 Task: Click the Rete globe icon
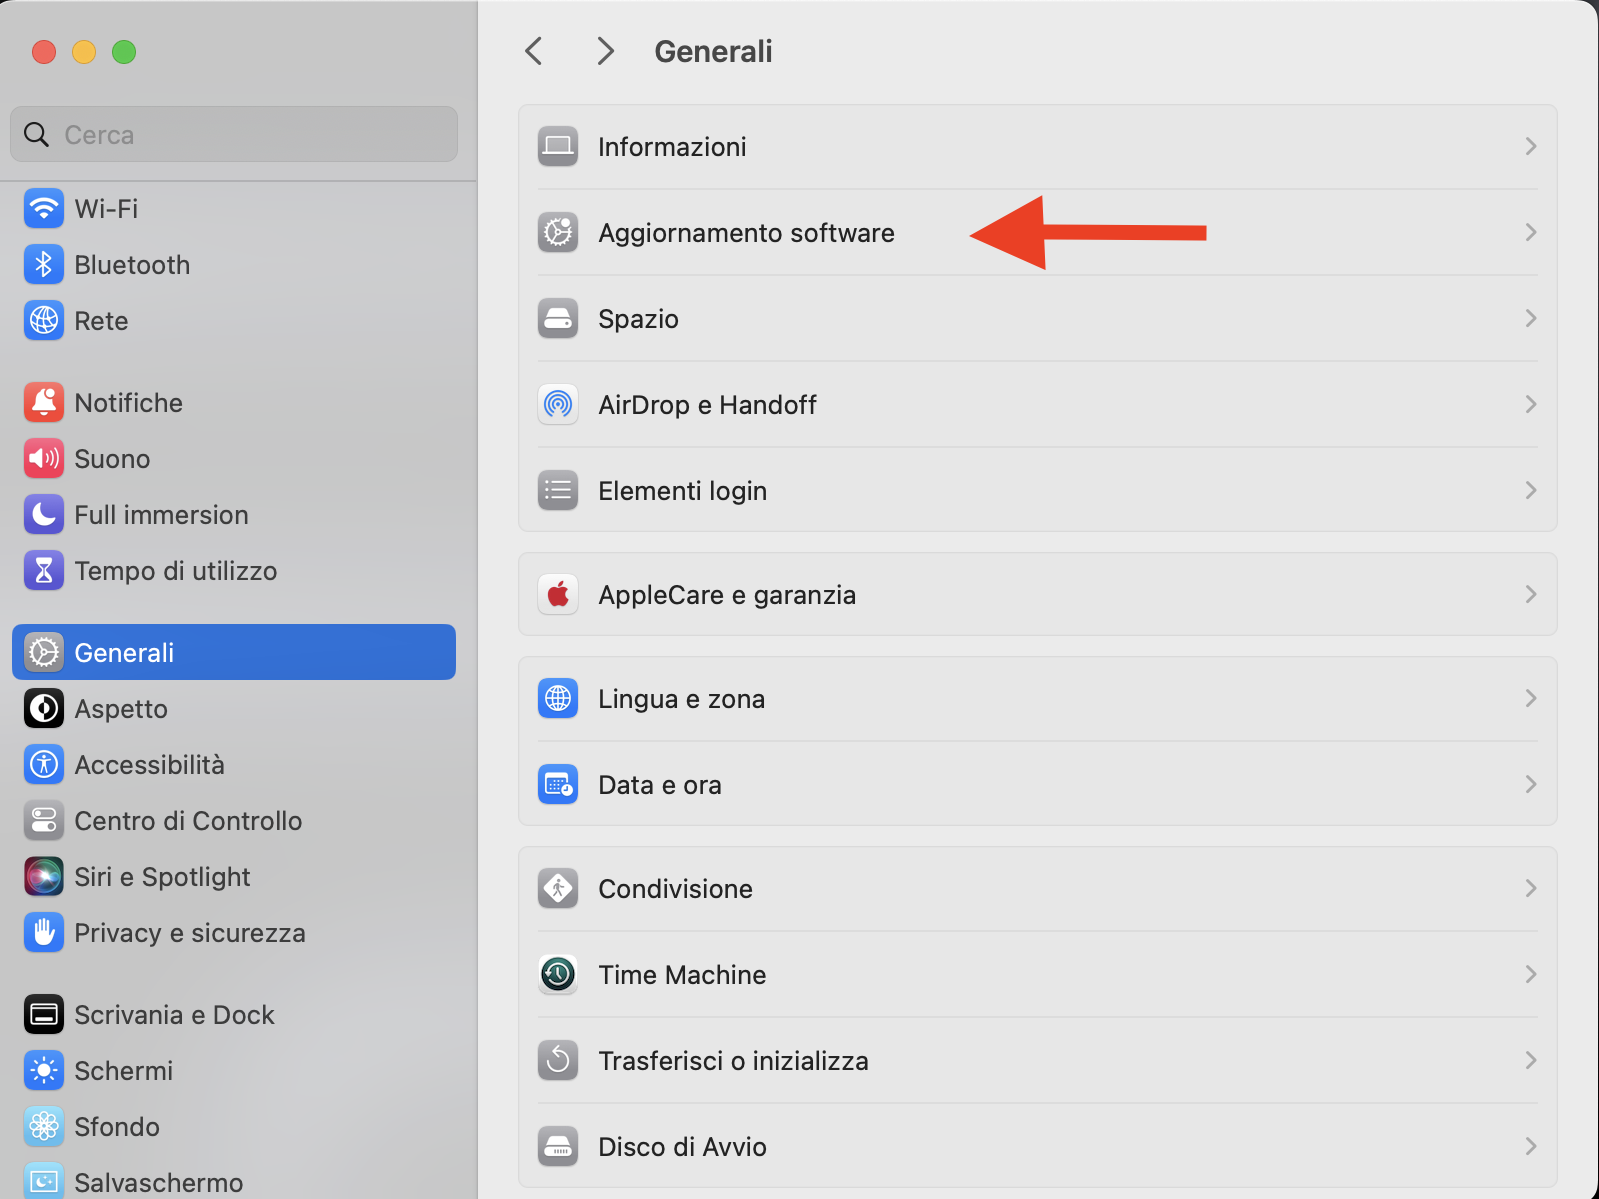pyautogui.click(x=44, y=321)
